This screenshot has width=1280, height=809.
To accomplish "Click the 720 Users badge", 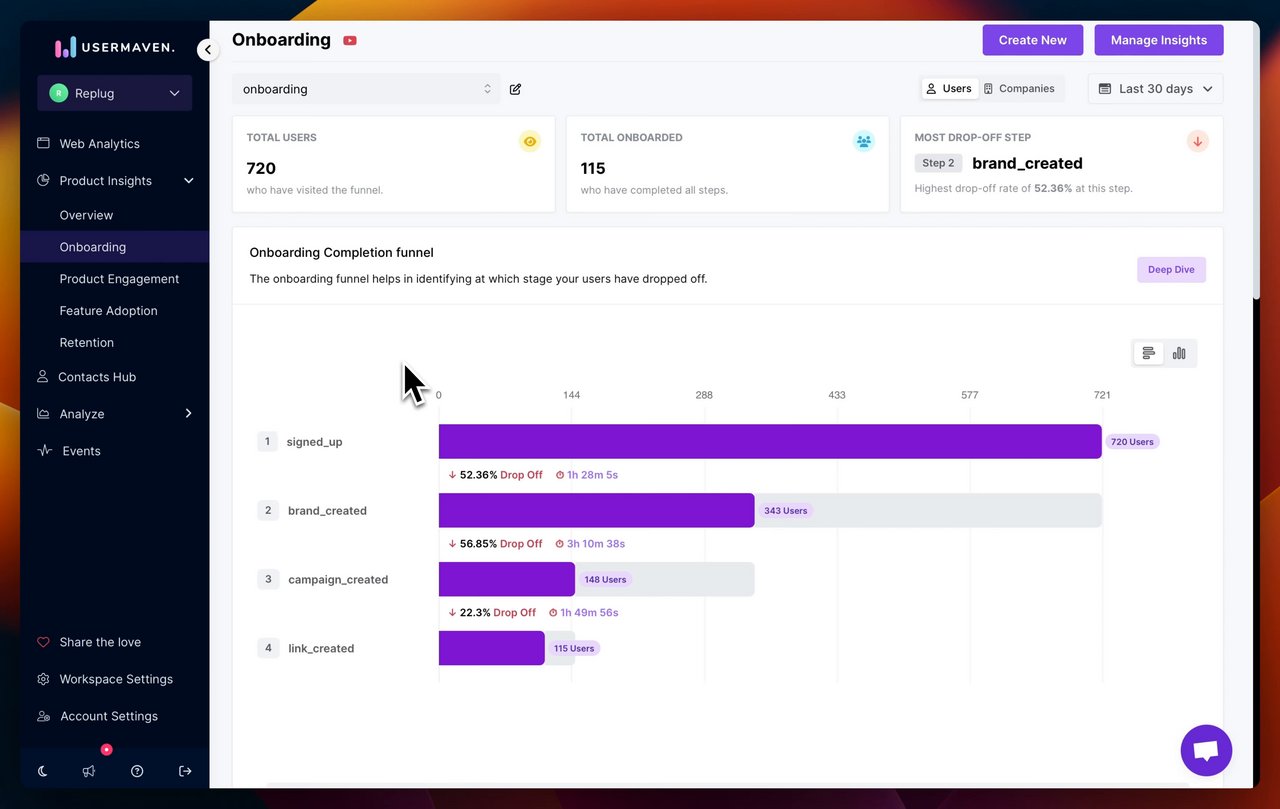I will click(x=1132, y=442).
